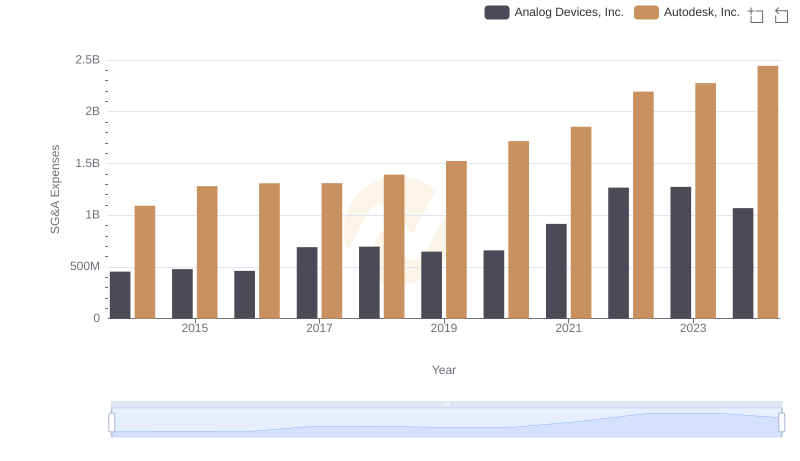Click the 1B y-axis label

93,215
